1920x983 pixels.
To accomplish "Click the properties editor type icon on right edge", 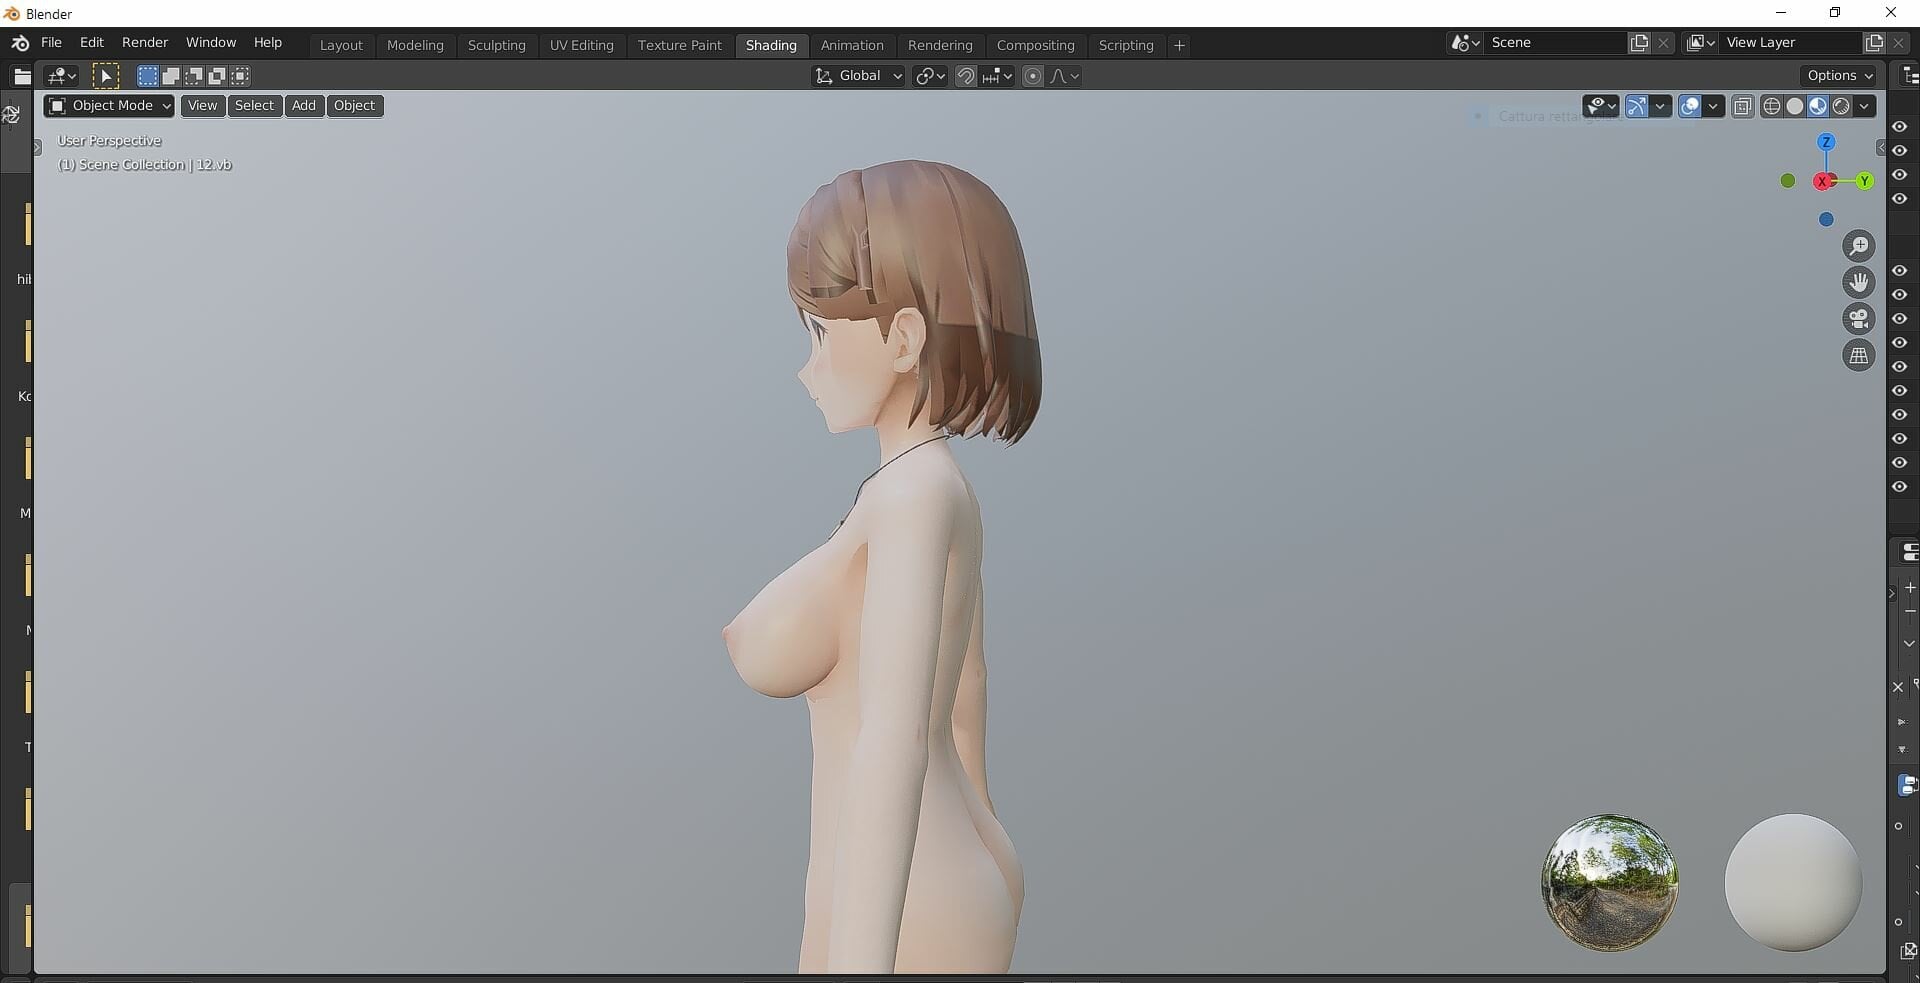I will [x=1909, y=553].
